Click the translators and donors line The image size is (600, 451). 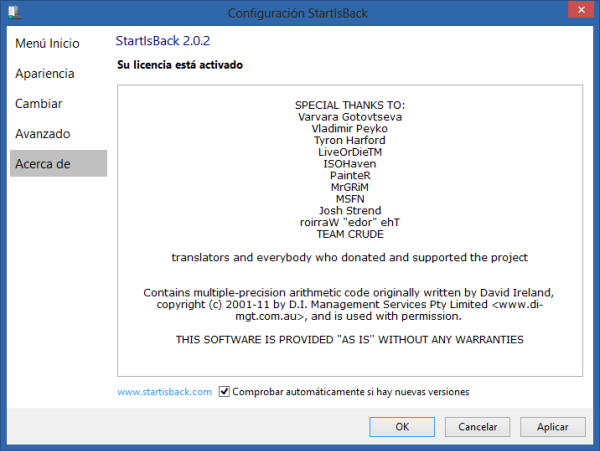click(x=349, y=257)
